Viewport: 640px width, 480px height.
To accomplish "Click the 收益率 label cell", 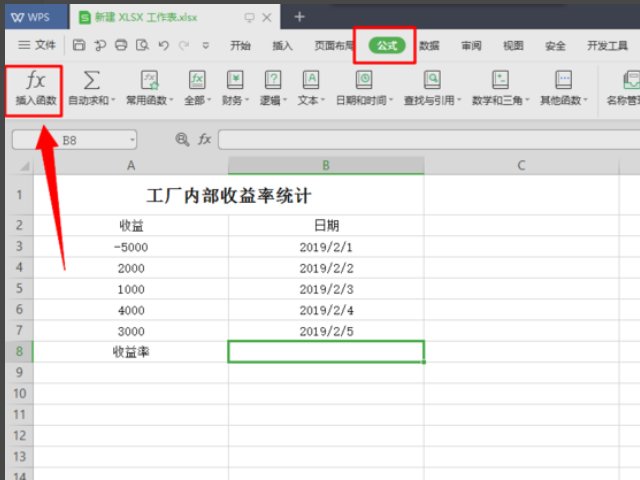I will [x=131, y=352].
